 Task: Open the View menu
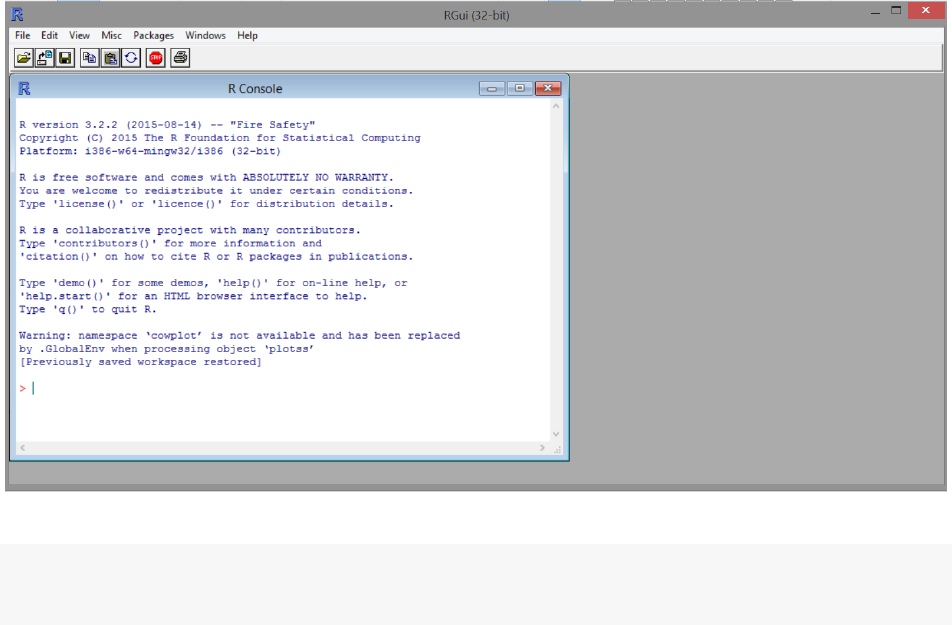point(79,35)
